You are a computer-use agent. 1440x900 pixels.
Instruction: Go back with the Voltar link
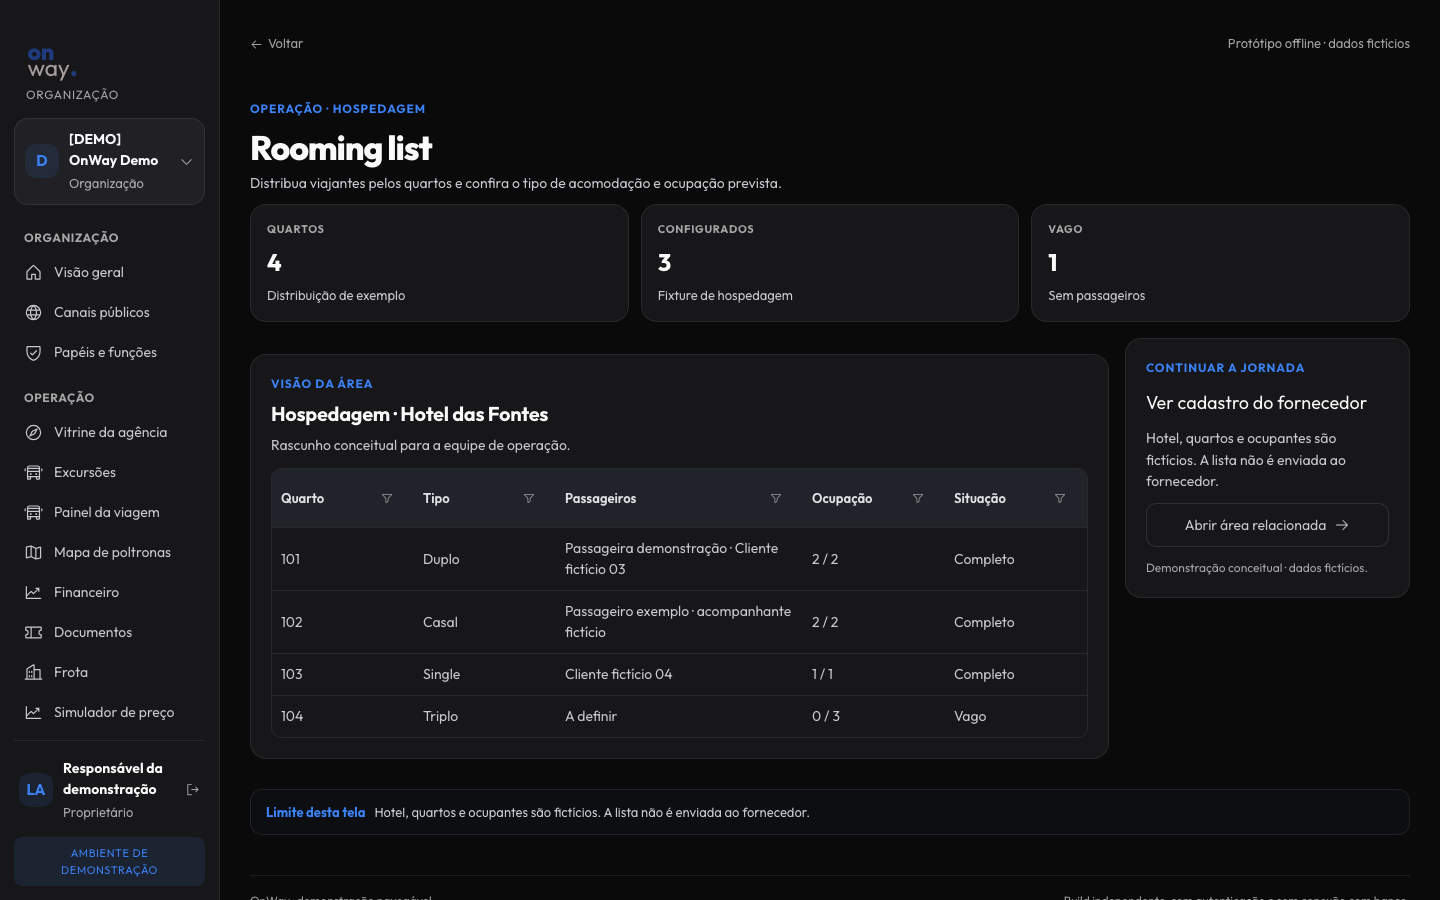click(x=277, y=44)
